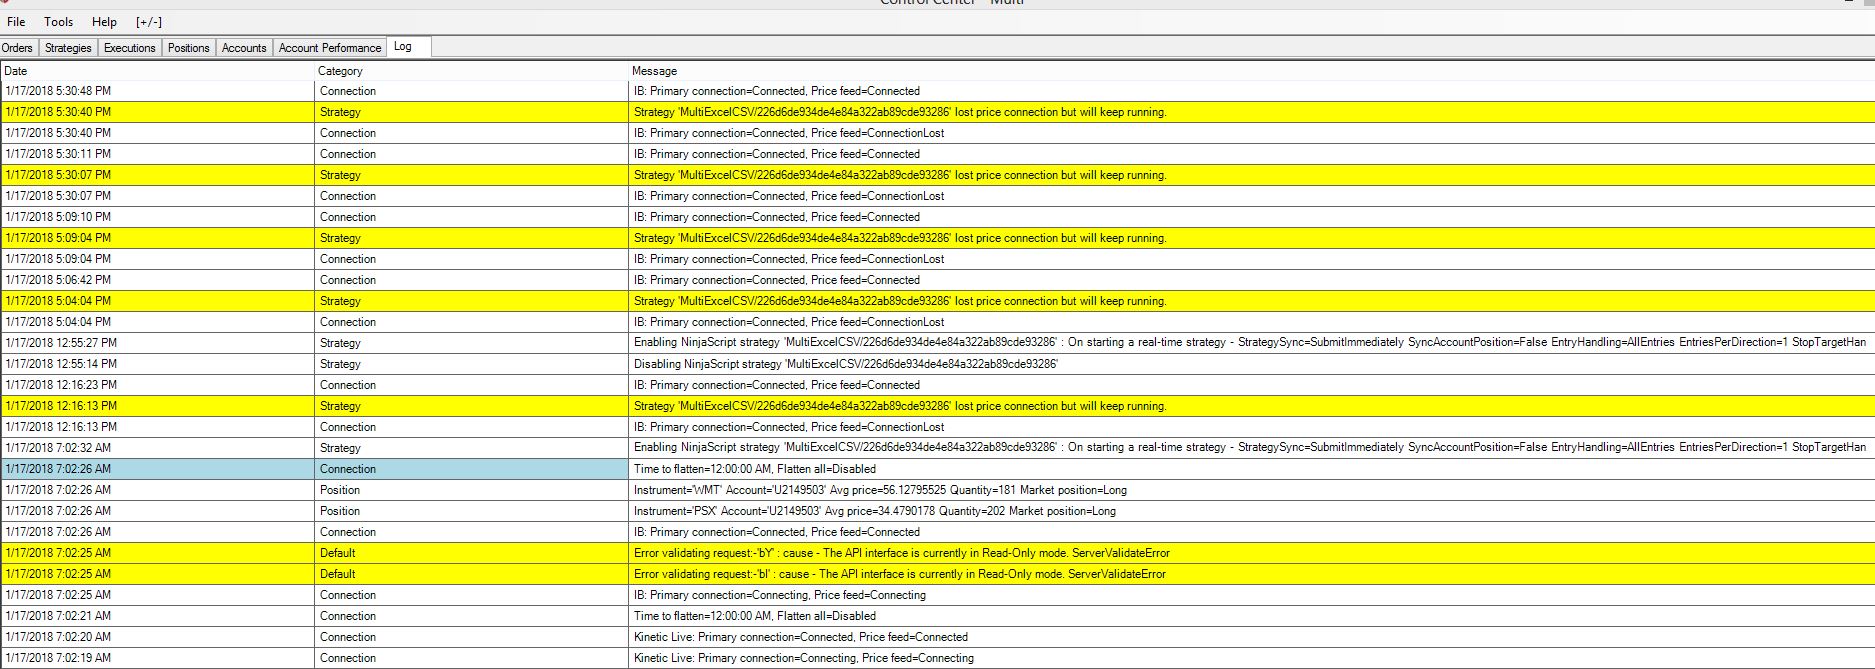Select the Disabling NinjaScript strategy message
The width and height of the screenshot is (1875, 669).
846,364
